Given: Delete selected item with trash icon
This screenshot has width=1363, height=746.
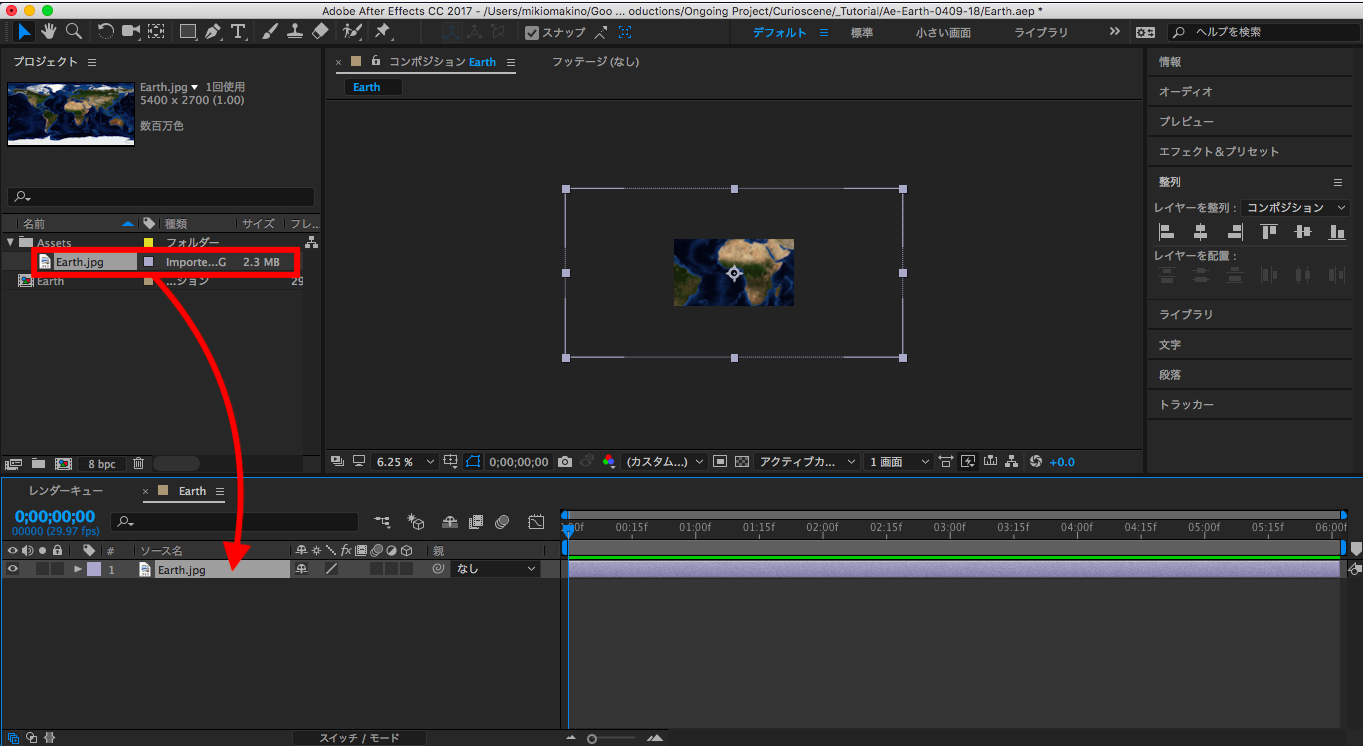Looking at the screenshot, I should [139, 464].
